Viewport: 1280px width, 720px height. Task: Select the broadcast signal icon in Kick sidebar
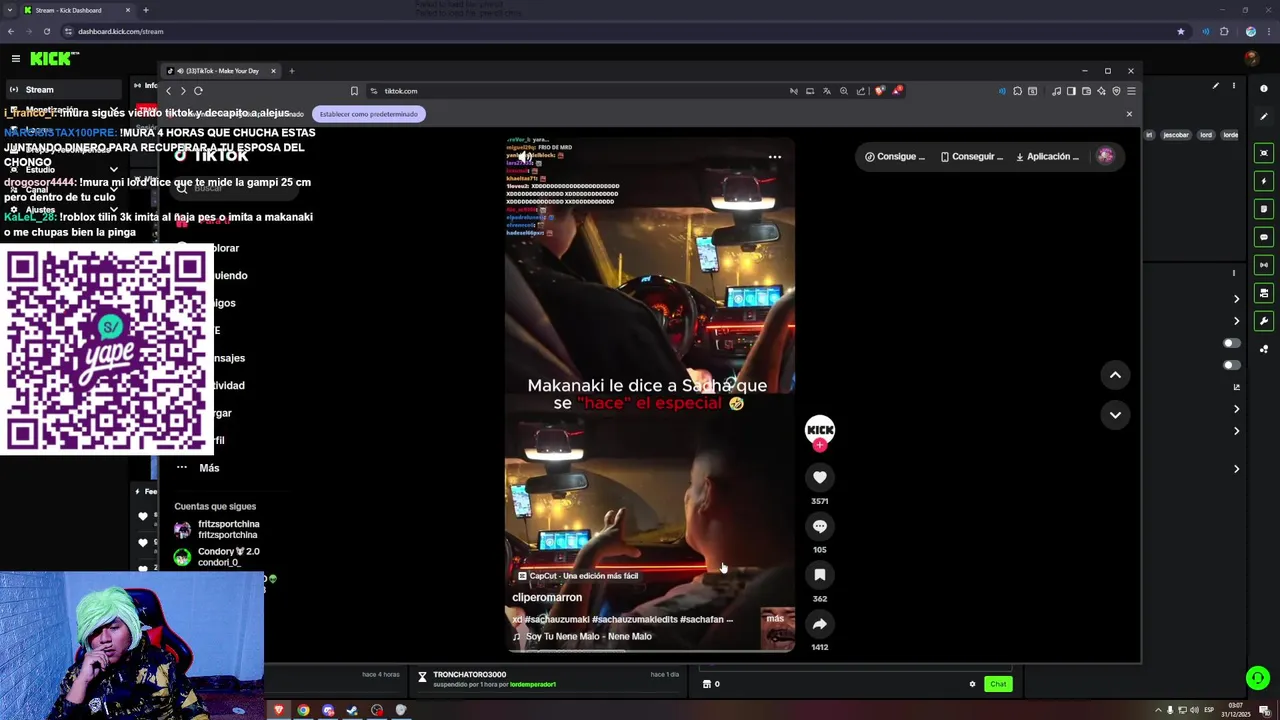1264,265
